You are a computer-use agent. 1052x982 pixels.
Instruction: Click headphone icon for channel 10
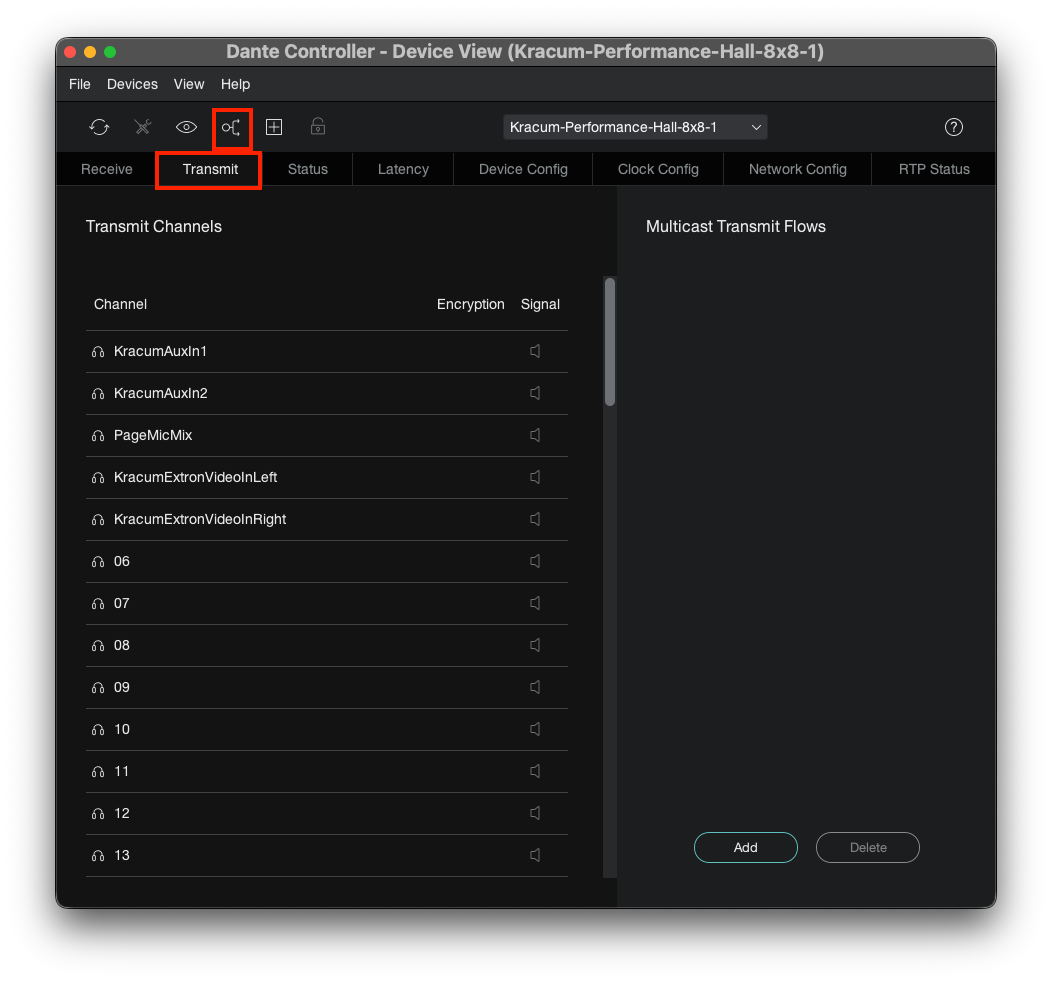(98, 730)
